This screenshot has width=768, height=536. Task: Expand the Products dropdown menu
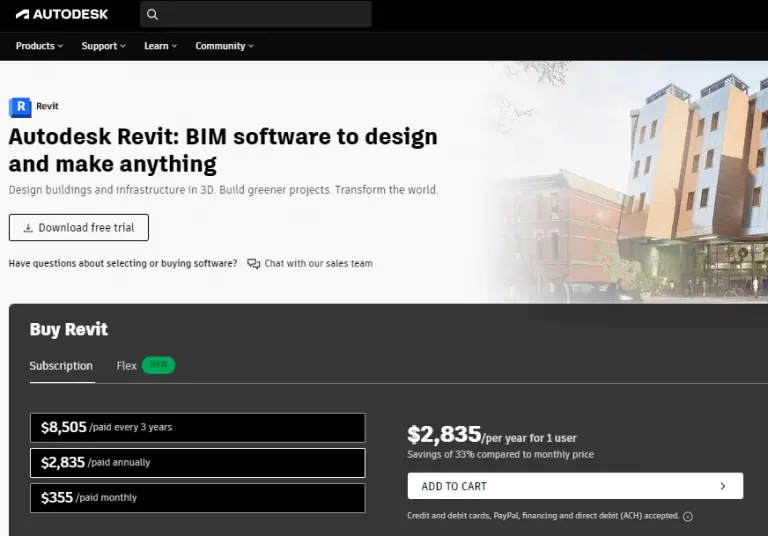click(39, 46)
